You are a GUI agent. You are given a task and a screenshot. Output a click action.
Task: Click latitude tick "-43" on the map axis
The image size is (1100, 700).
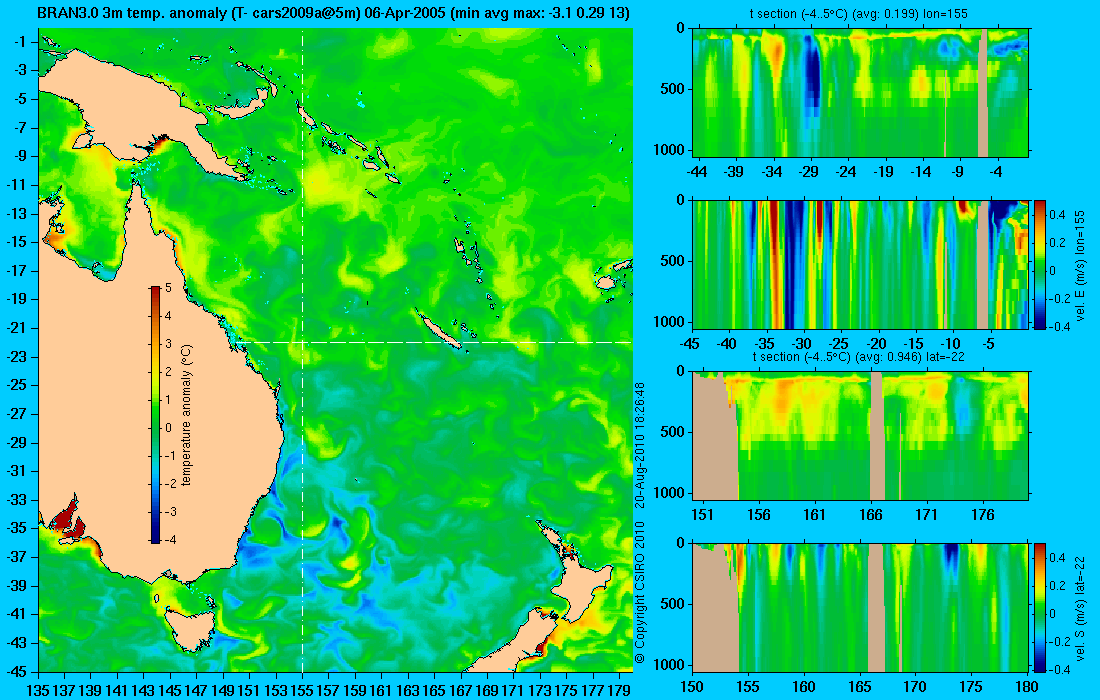(x=17, y=643)
